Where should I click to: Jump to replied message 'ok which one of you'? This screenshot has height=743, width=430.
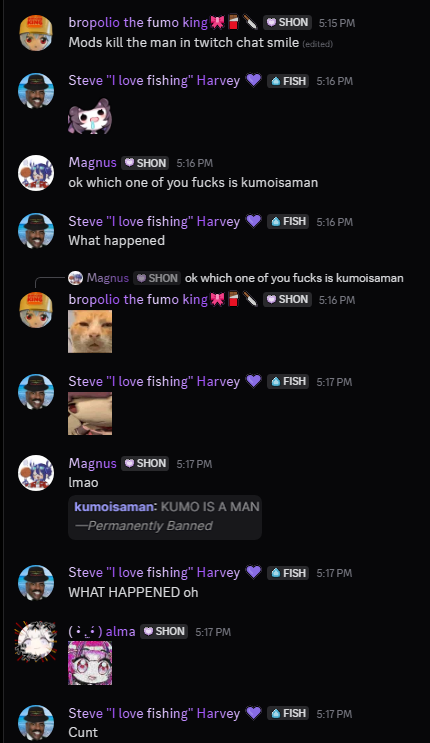click(x=294, y=278)
